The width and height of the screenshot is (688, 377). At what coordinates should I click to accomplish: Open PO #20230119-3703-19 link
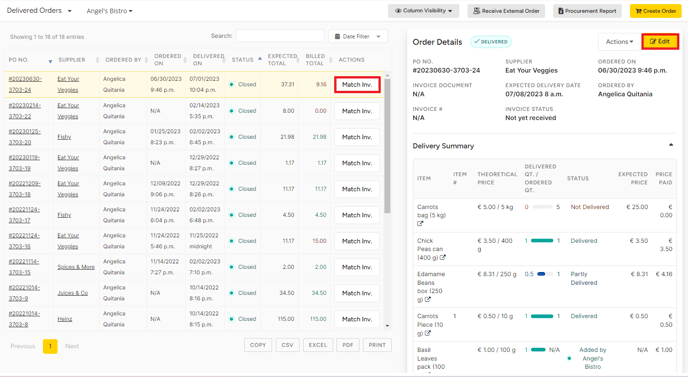pos(24,163)
